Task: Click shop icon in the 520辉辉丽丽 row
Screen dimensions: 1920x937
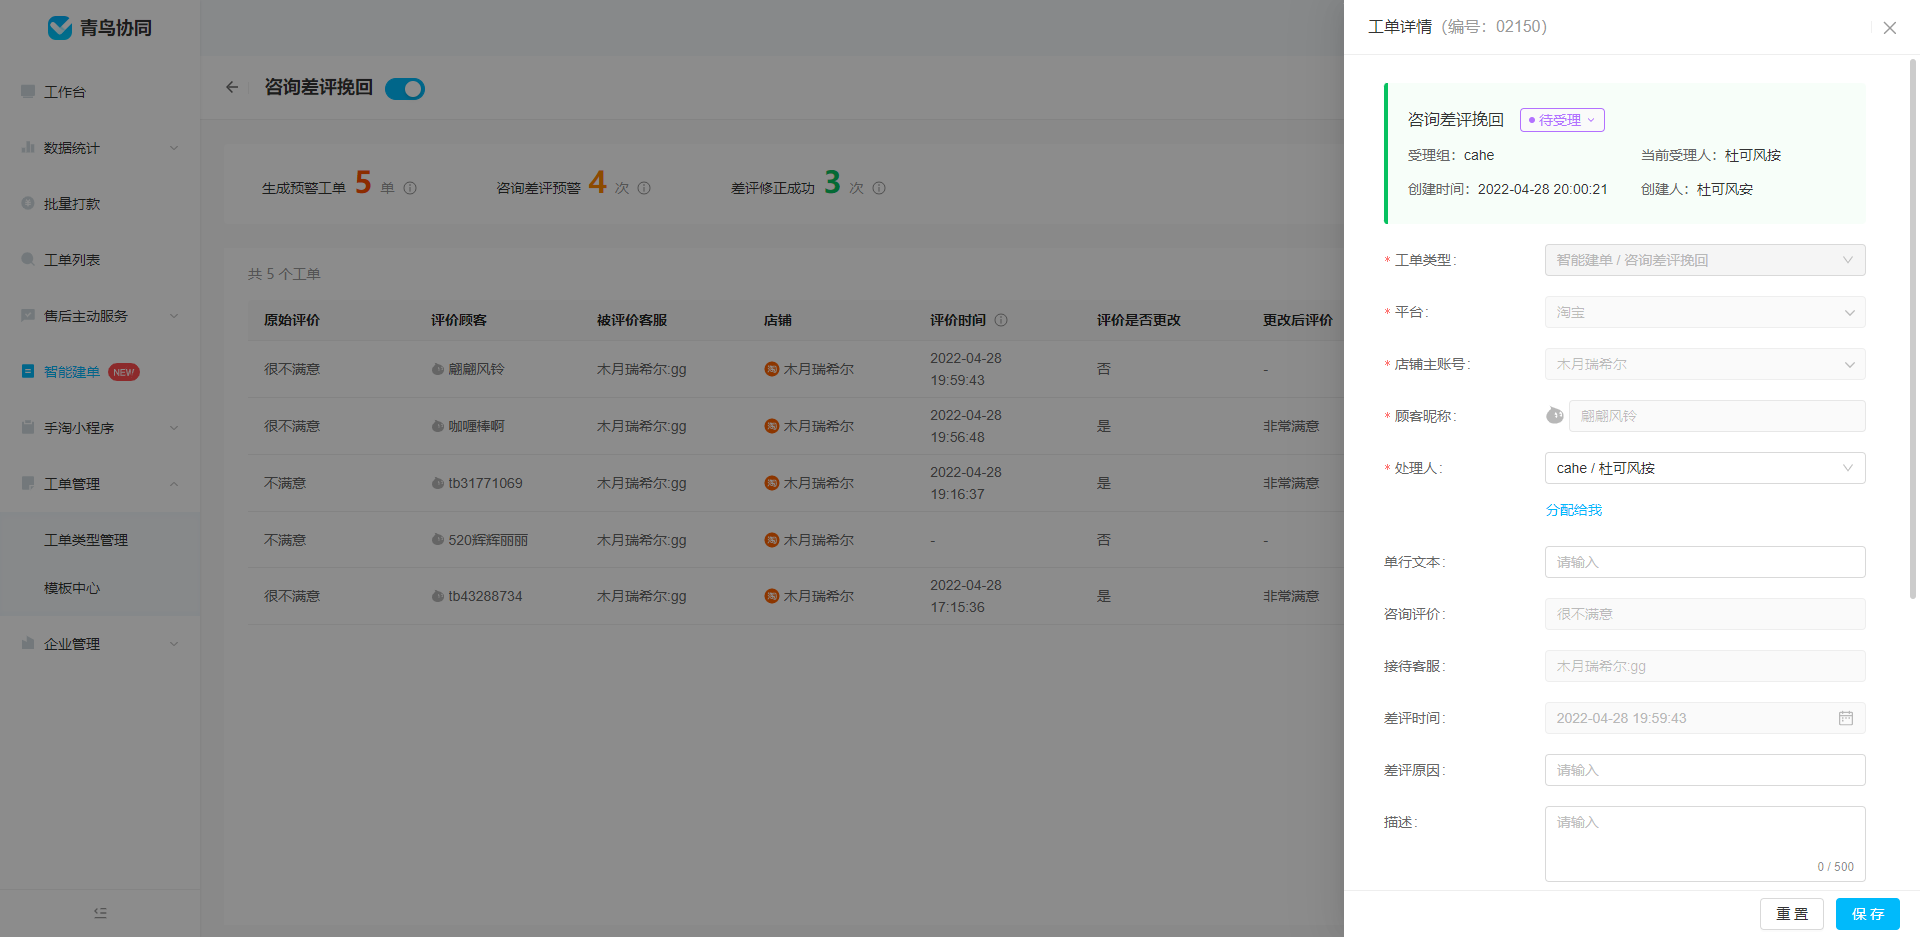Action: tap(772, 540)
